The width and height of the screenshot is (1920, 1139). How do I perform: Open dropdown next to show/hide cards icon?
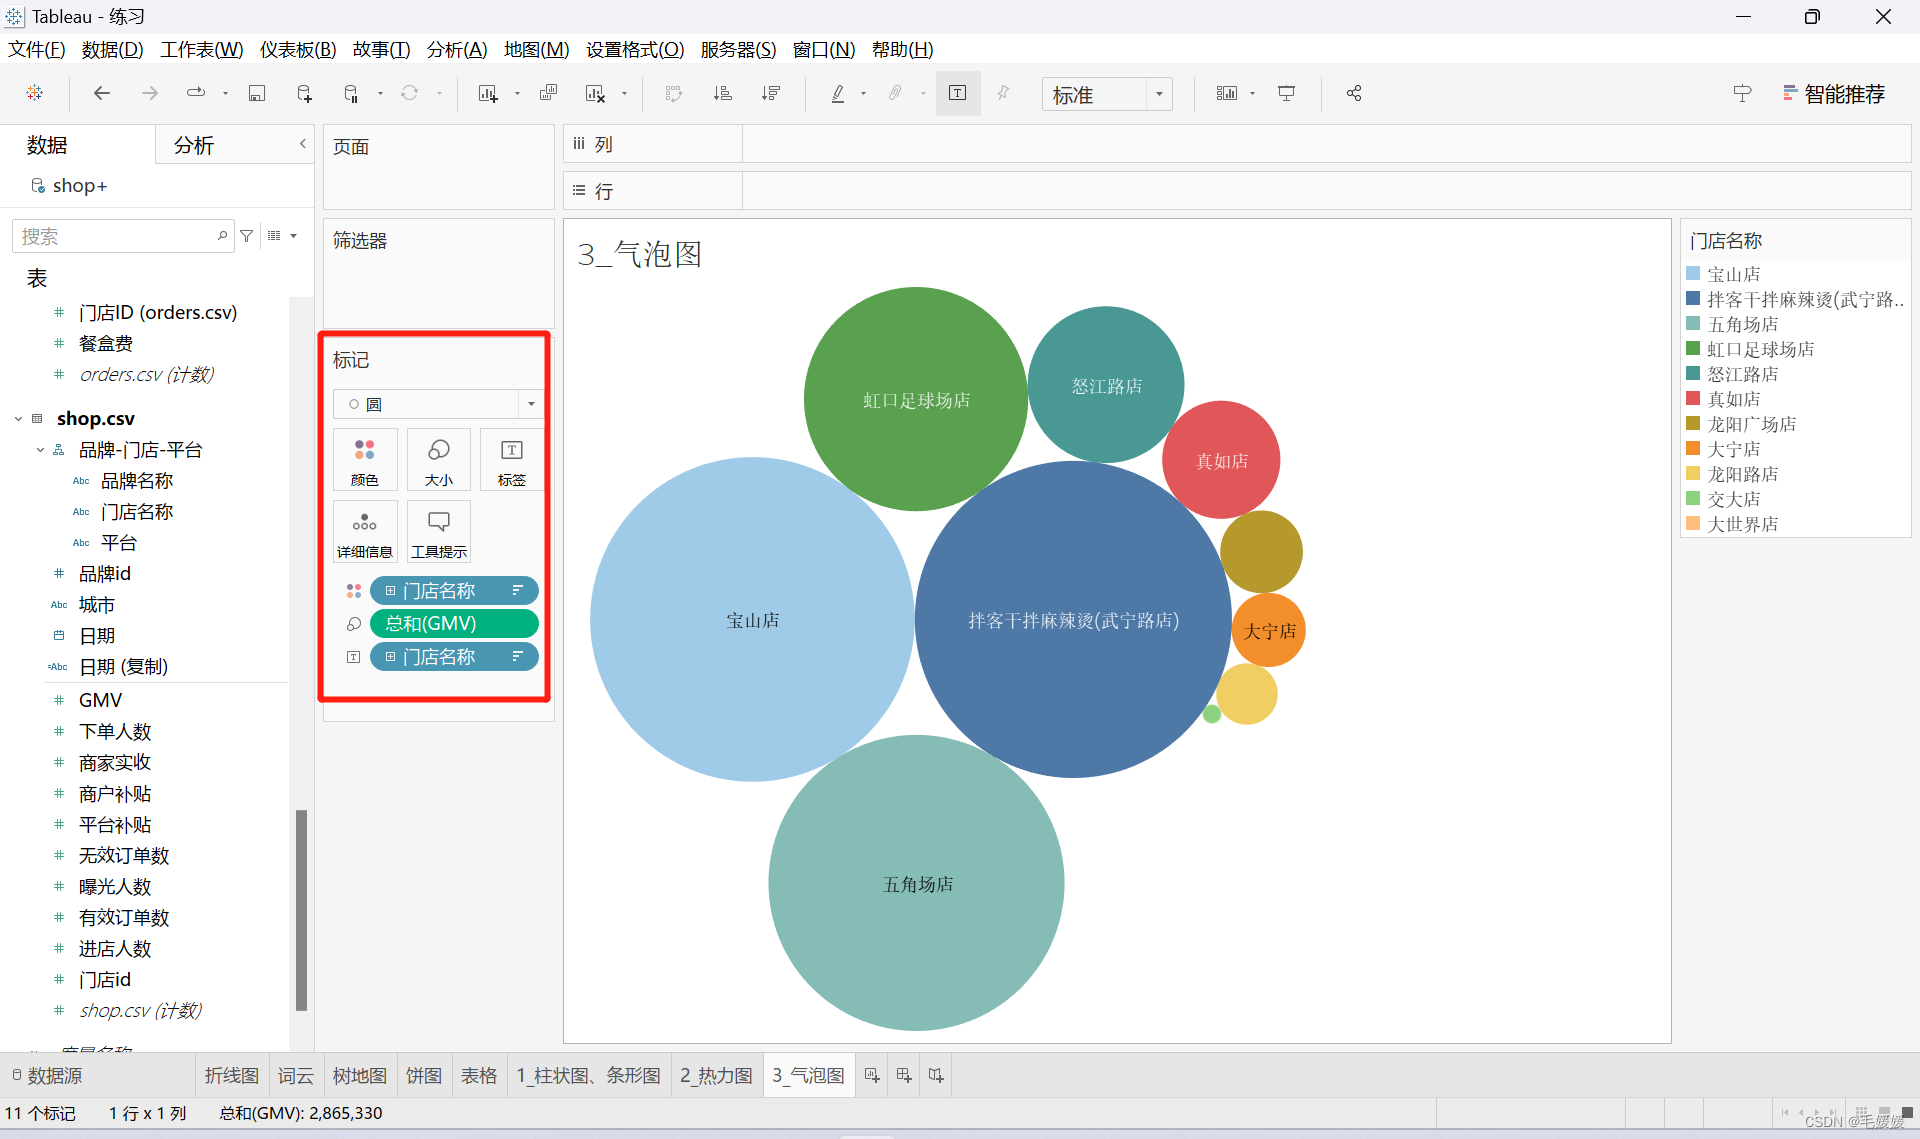pos(1252,93)
